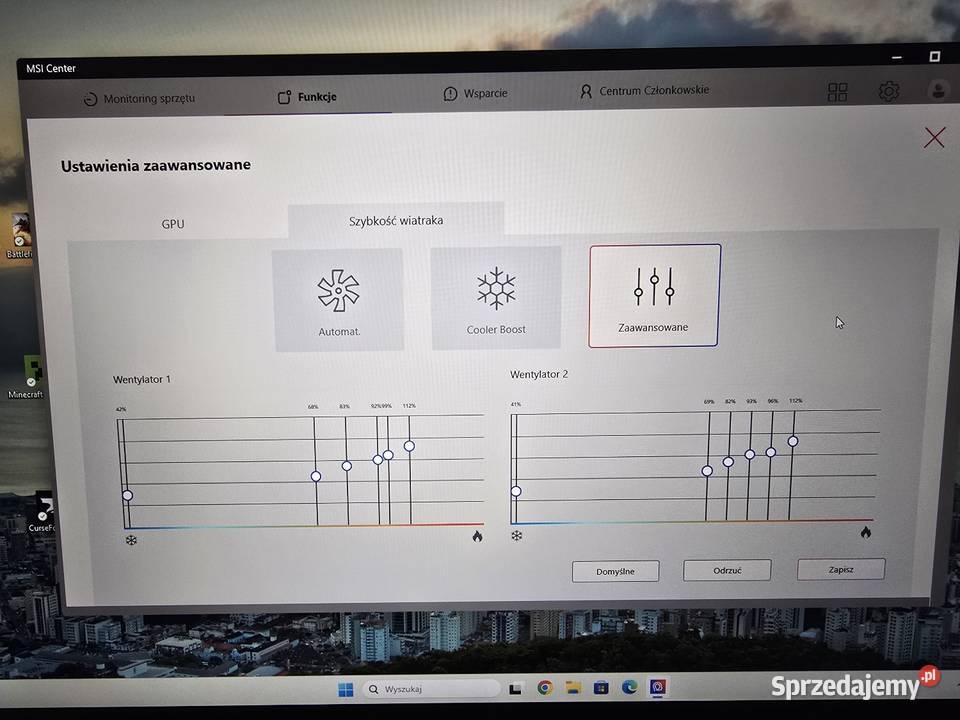This screenshot has width=960, height=720.
Task: Open the grid layout icon in top bar
Action: 838,91
